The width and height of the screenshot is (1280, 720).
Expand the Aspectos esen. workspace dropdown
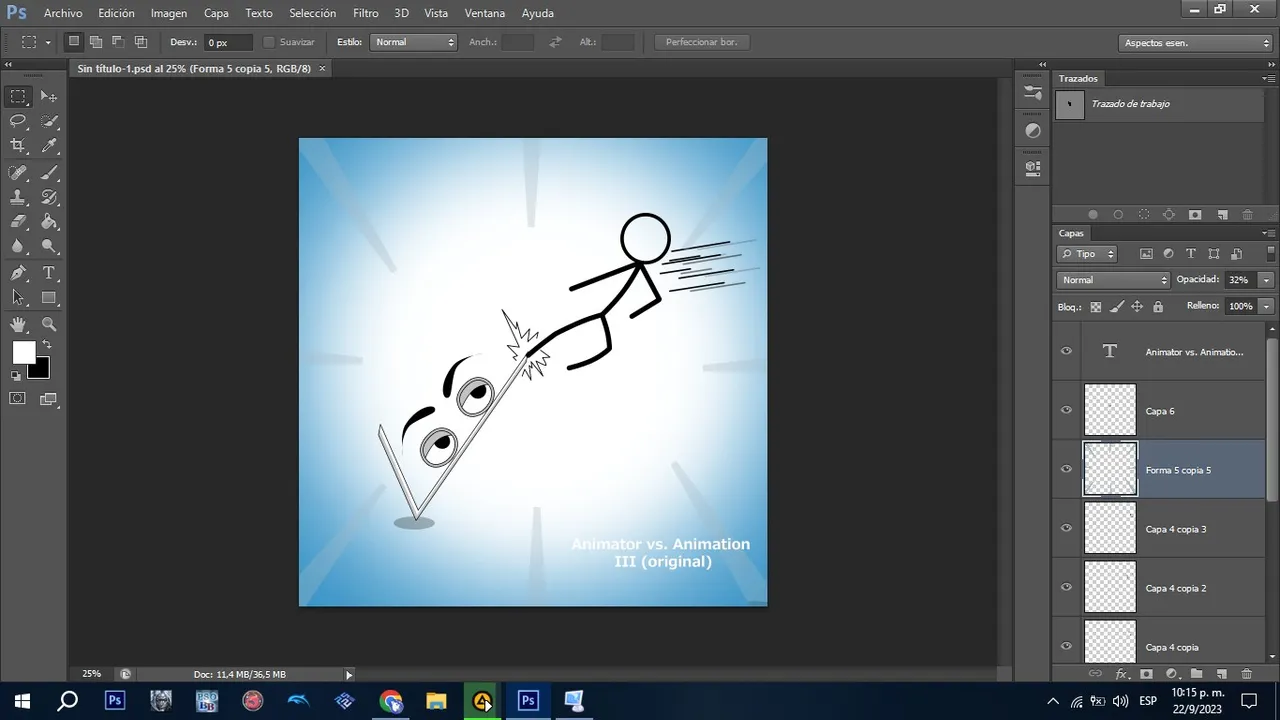point(1194,43)
